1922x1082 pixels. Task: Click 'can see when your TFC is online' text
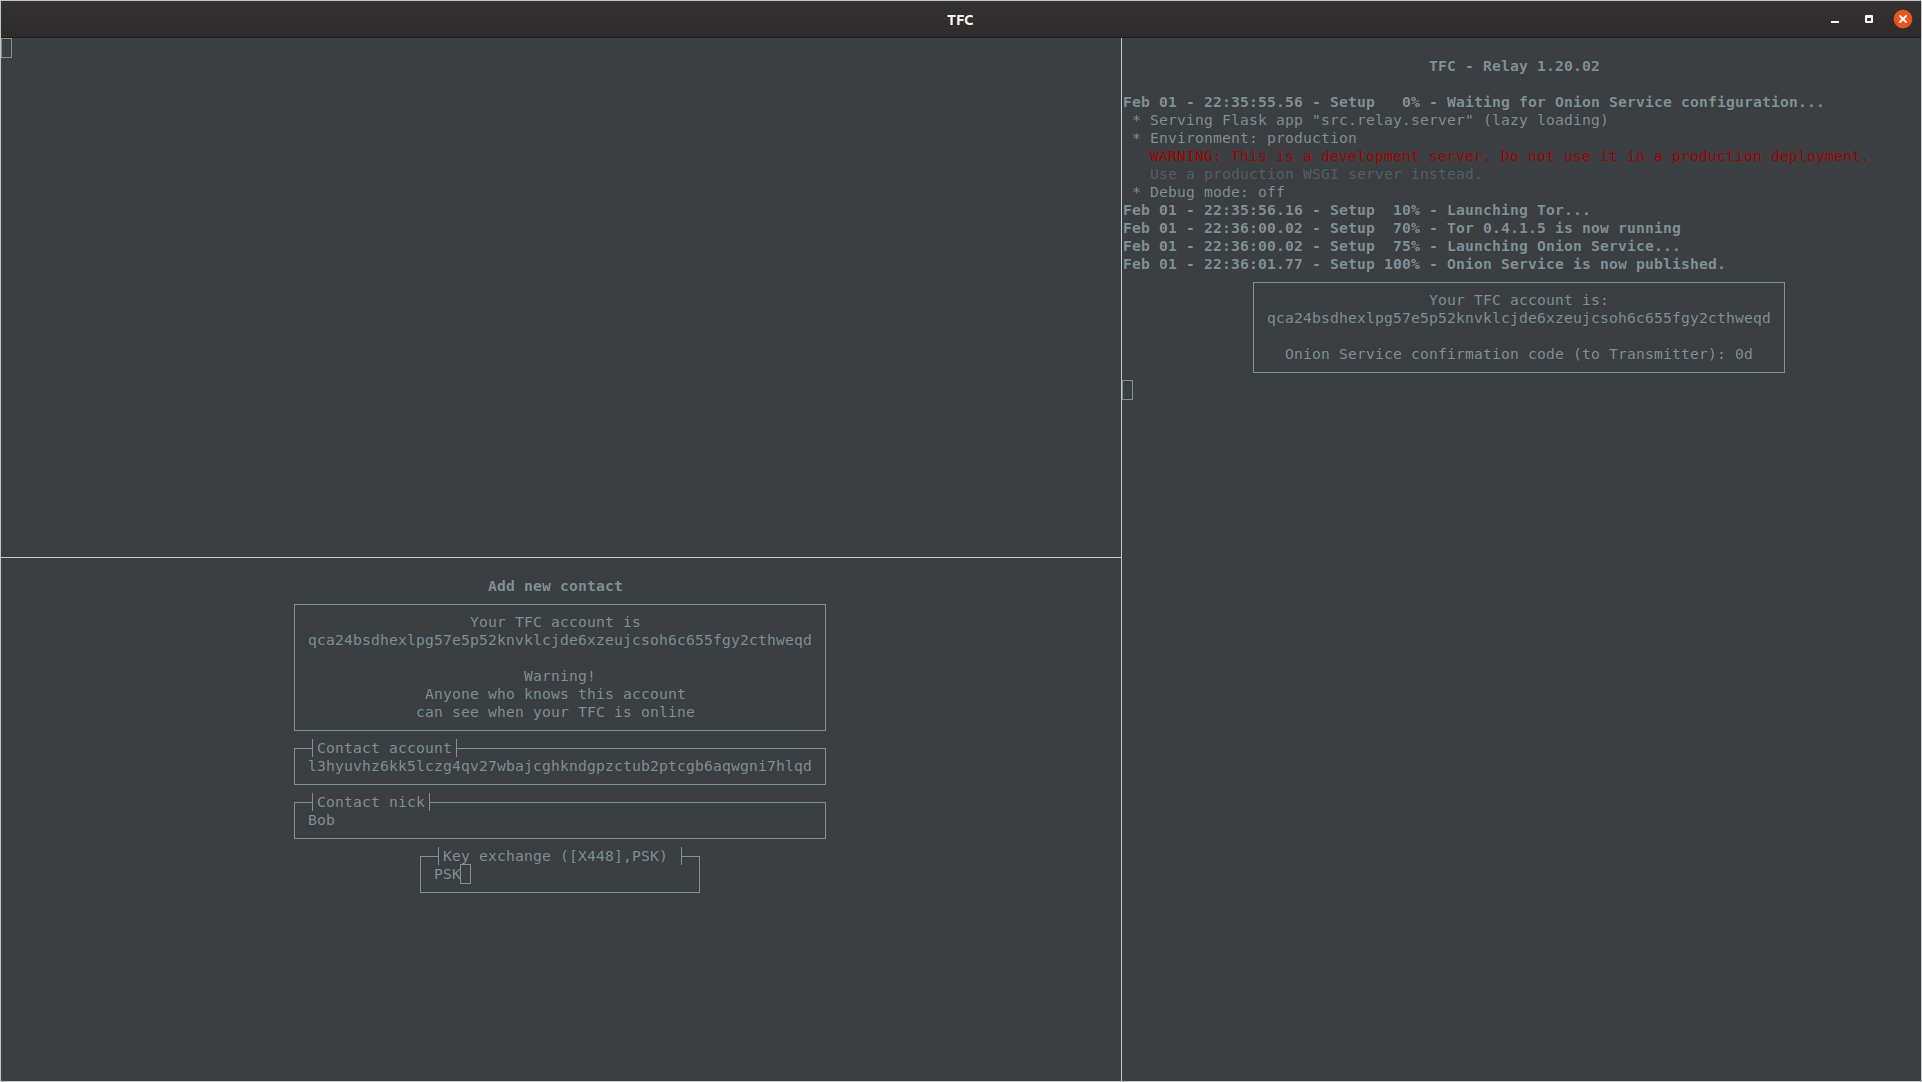pyautogui.click(x=555, y=712)
